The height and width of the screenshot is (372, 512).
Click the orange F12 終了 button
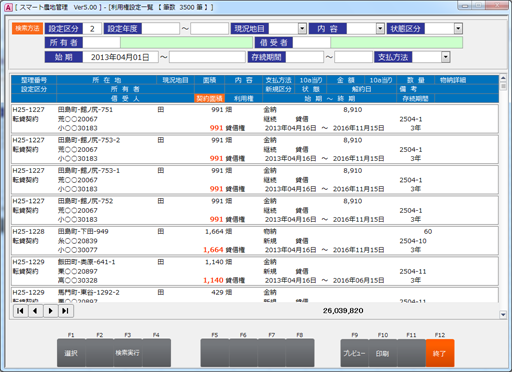tap(440, 353)
